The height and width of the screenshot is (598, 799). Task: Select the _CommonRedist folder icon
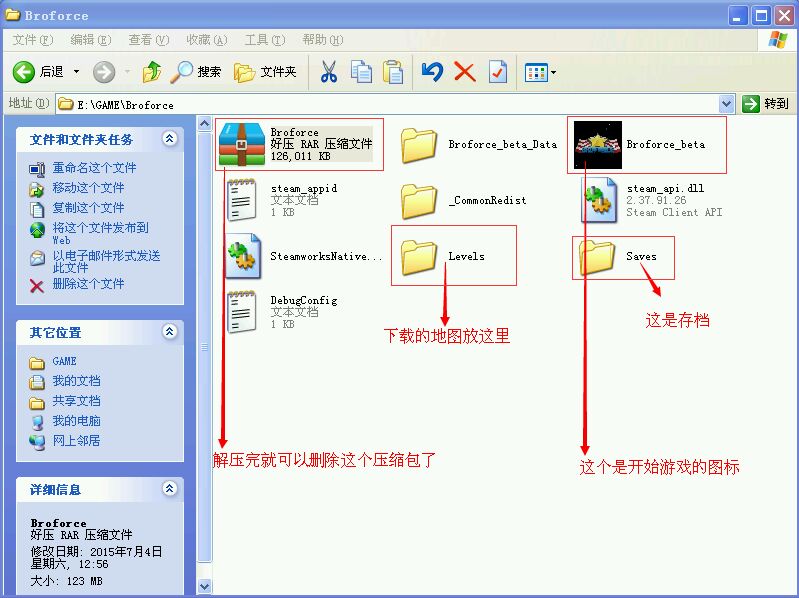[x=419, y=201]
